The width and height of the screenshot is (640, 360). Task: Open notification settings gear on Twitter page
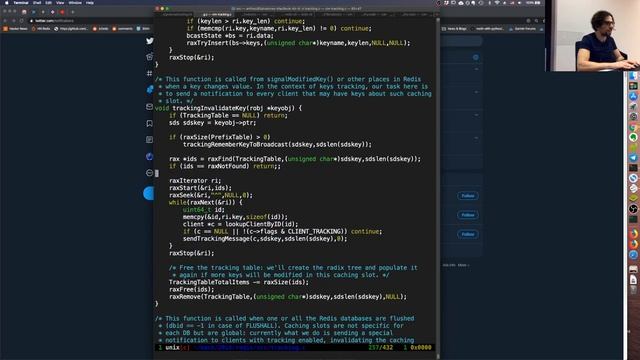pyautogui.click(x=476, y=57)
